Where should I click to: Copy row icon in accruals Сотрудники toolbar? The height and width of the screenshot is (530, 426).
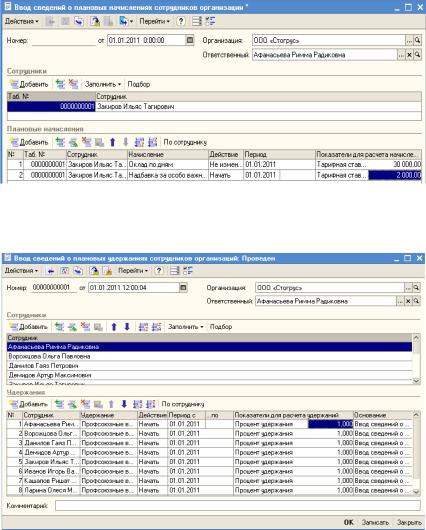[x=60, y=84]
